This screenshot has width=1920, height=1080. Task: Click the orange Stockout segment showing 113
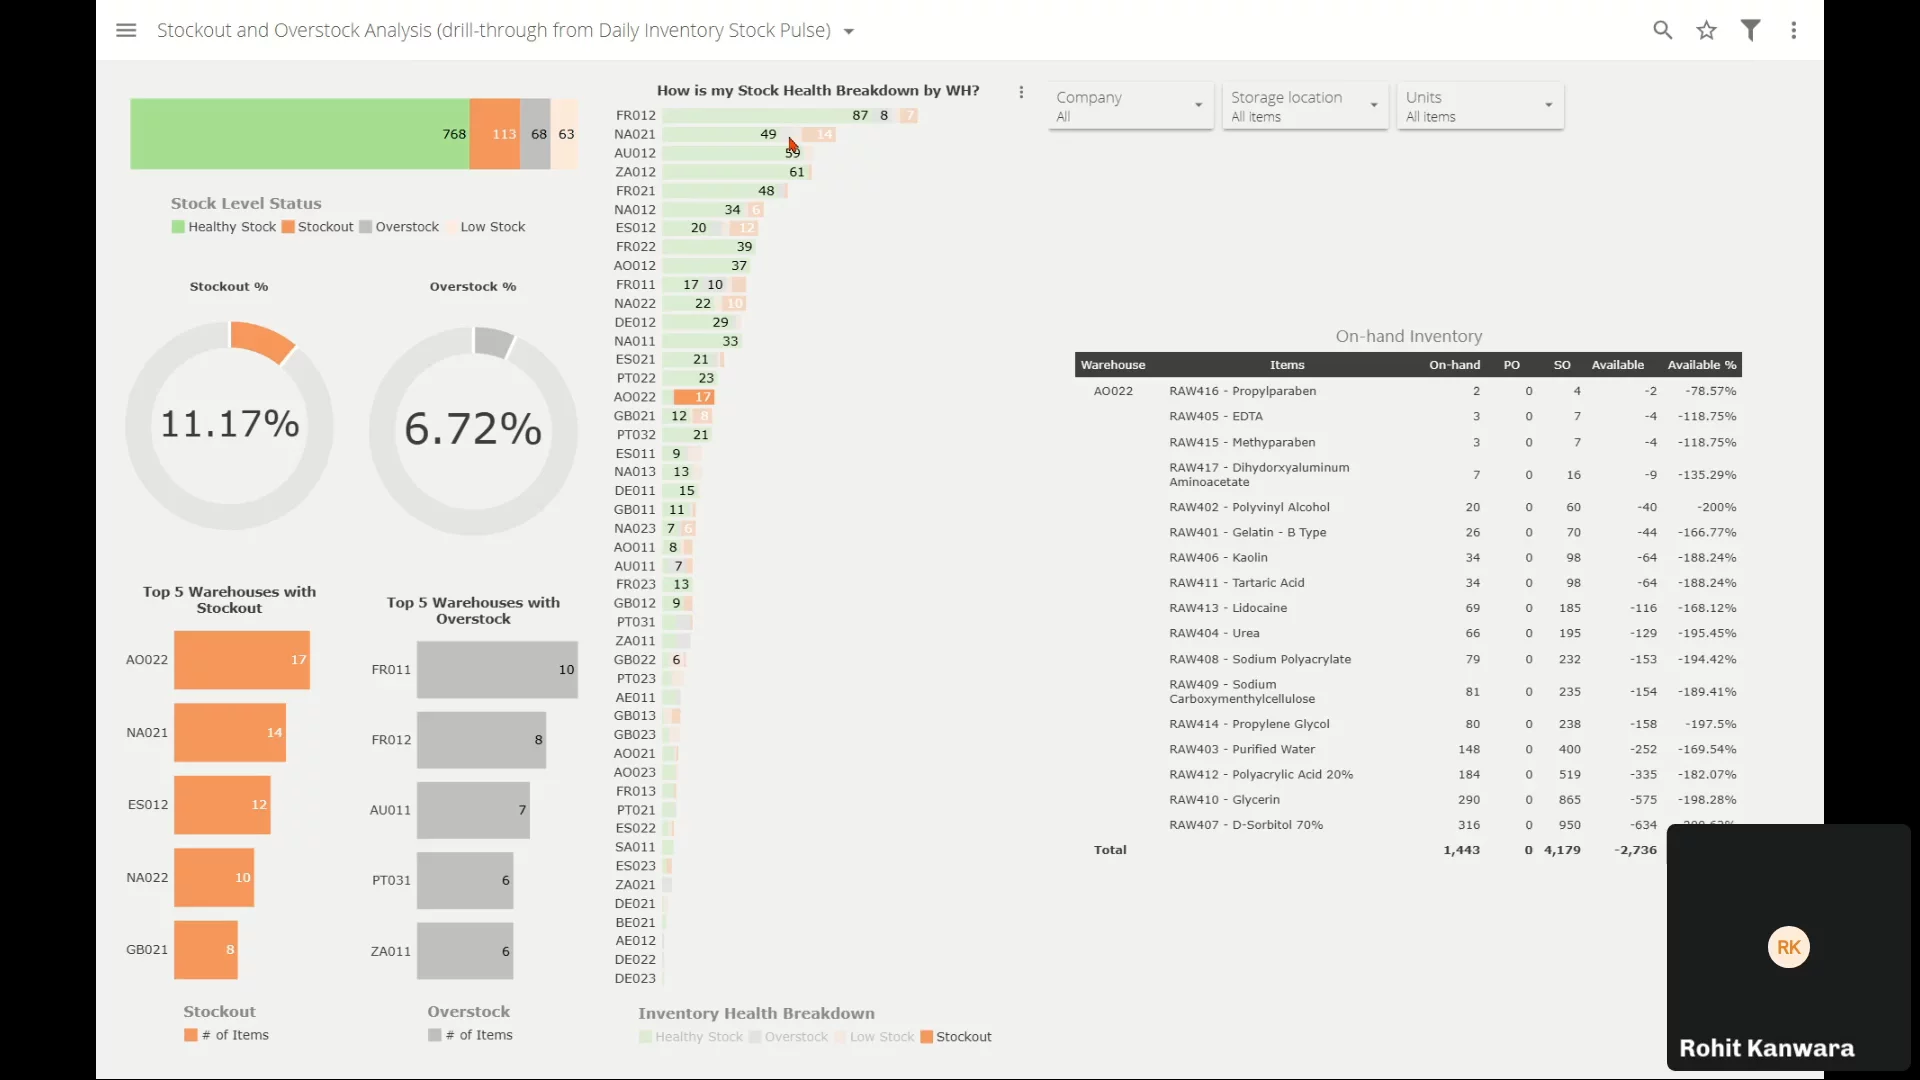(494, 134)
